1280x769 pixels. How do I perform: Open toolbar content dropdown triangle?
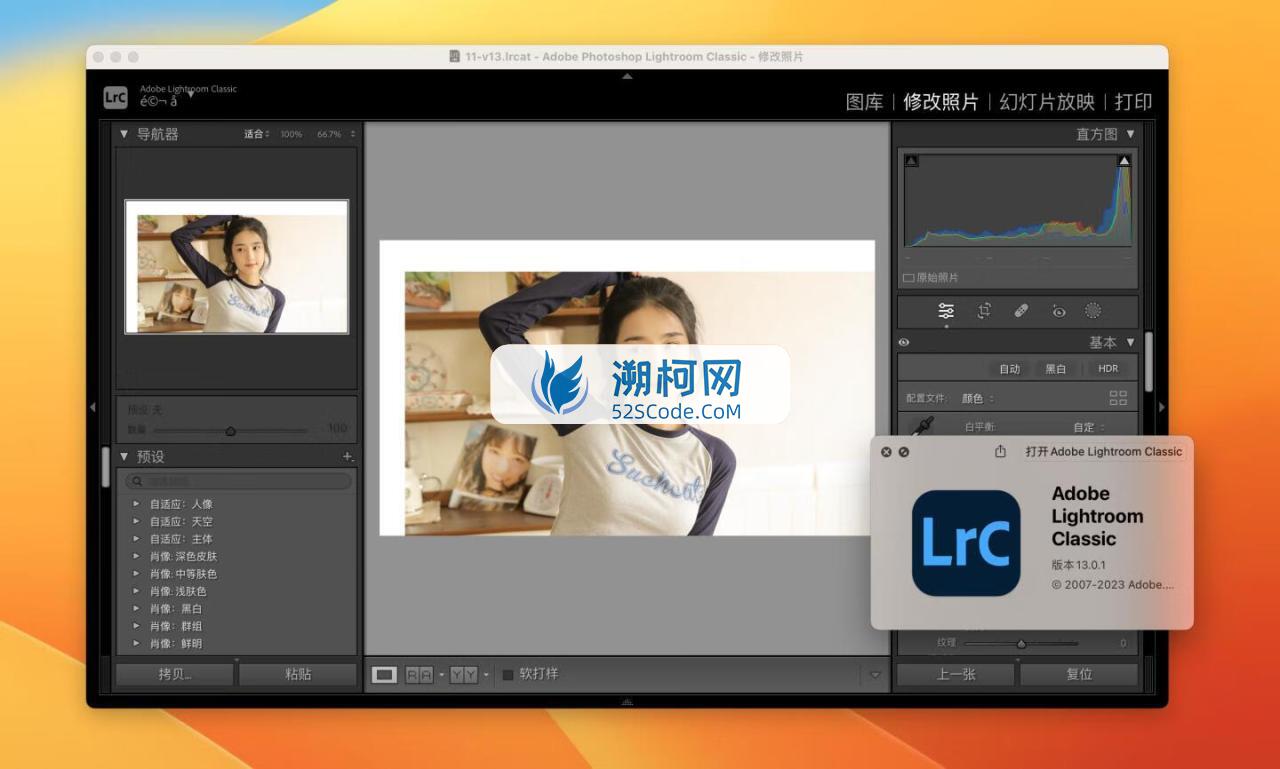(876, 675)
